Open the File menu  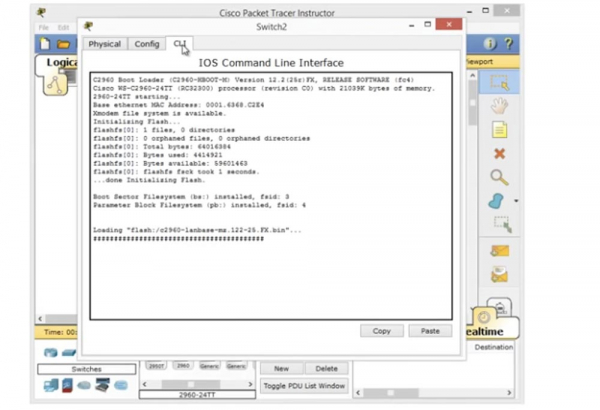tap(43, 27)
